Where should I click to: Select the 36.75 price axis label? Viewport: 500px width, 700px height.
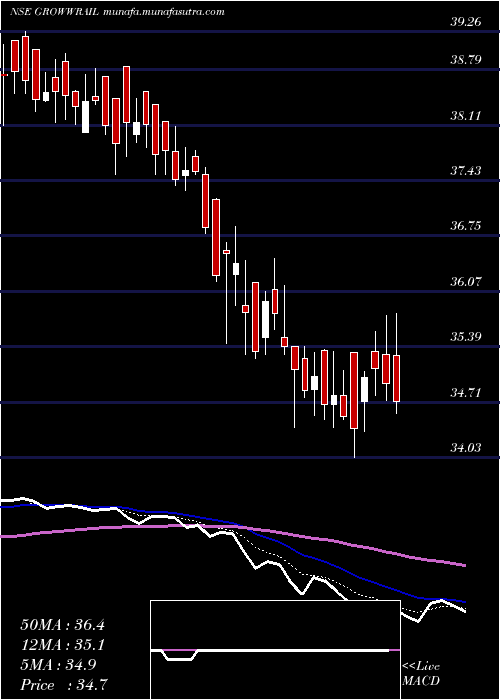pos(466,225)
